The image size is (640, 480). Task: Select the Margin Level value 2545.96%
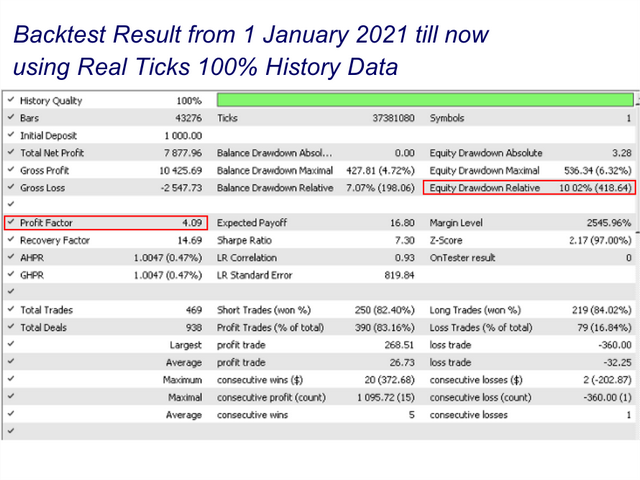[609, 223]
